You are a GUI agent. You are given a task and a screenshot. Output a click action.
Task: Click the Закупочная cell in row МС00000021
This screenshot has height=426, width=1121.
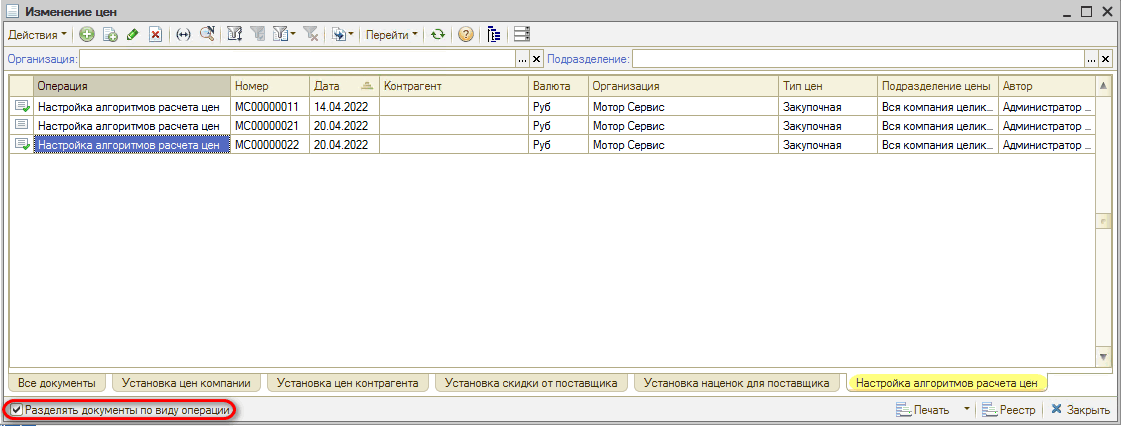(x=829, y=126)
